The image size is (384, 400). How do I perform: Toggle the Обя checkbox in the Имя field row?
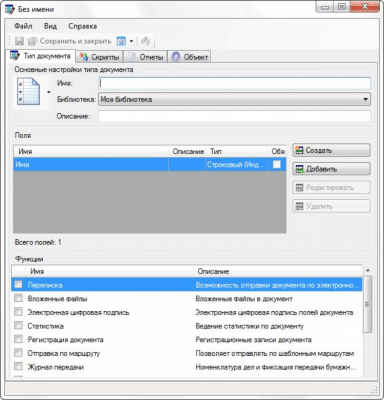point(277,164)
